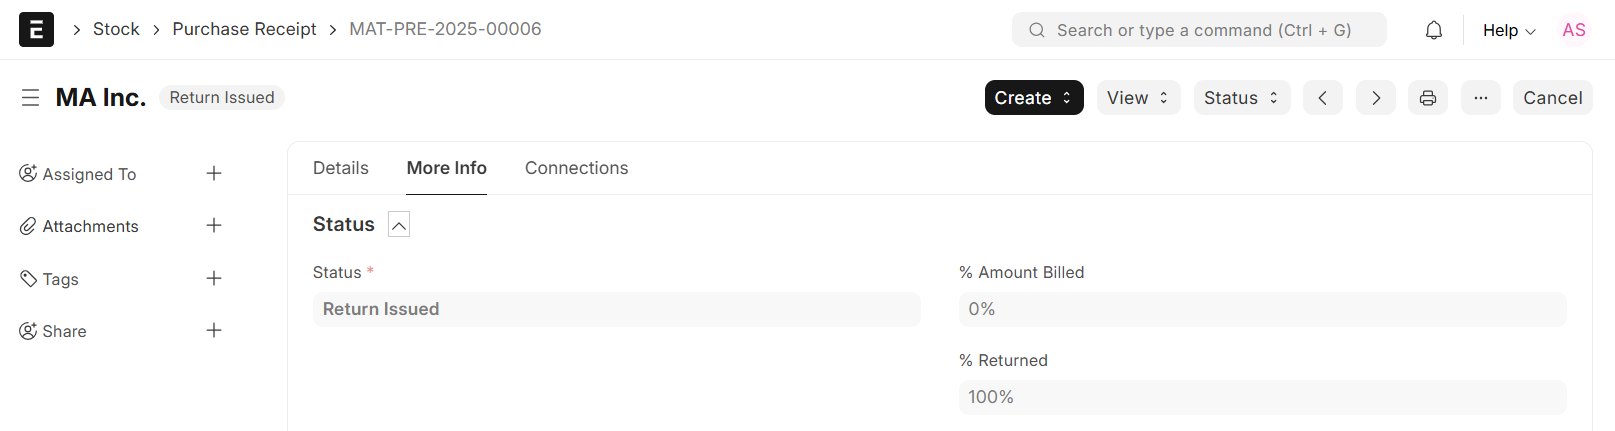1615x431 pixels.
Task: Open the three-dots more options menu
Action: (1480, 98)
